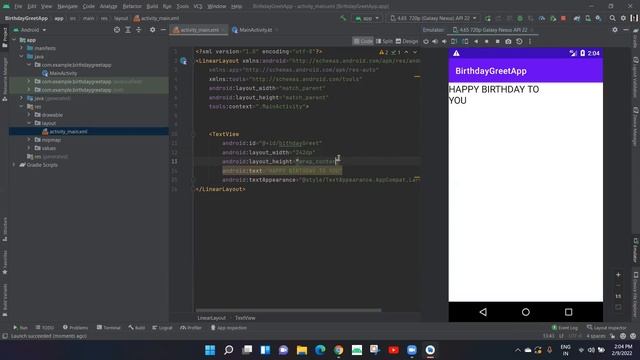The image size is (640, 360).
Task: Open Windows Start button on taskbar
Action: [x=210, y=350]
